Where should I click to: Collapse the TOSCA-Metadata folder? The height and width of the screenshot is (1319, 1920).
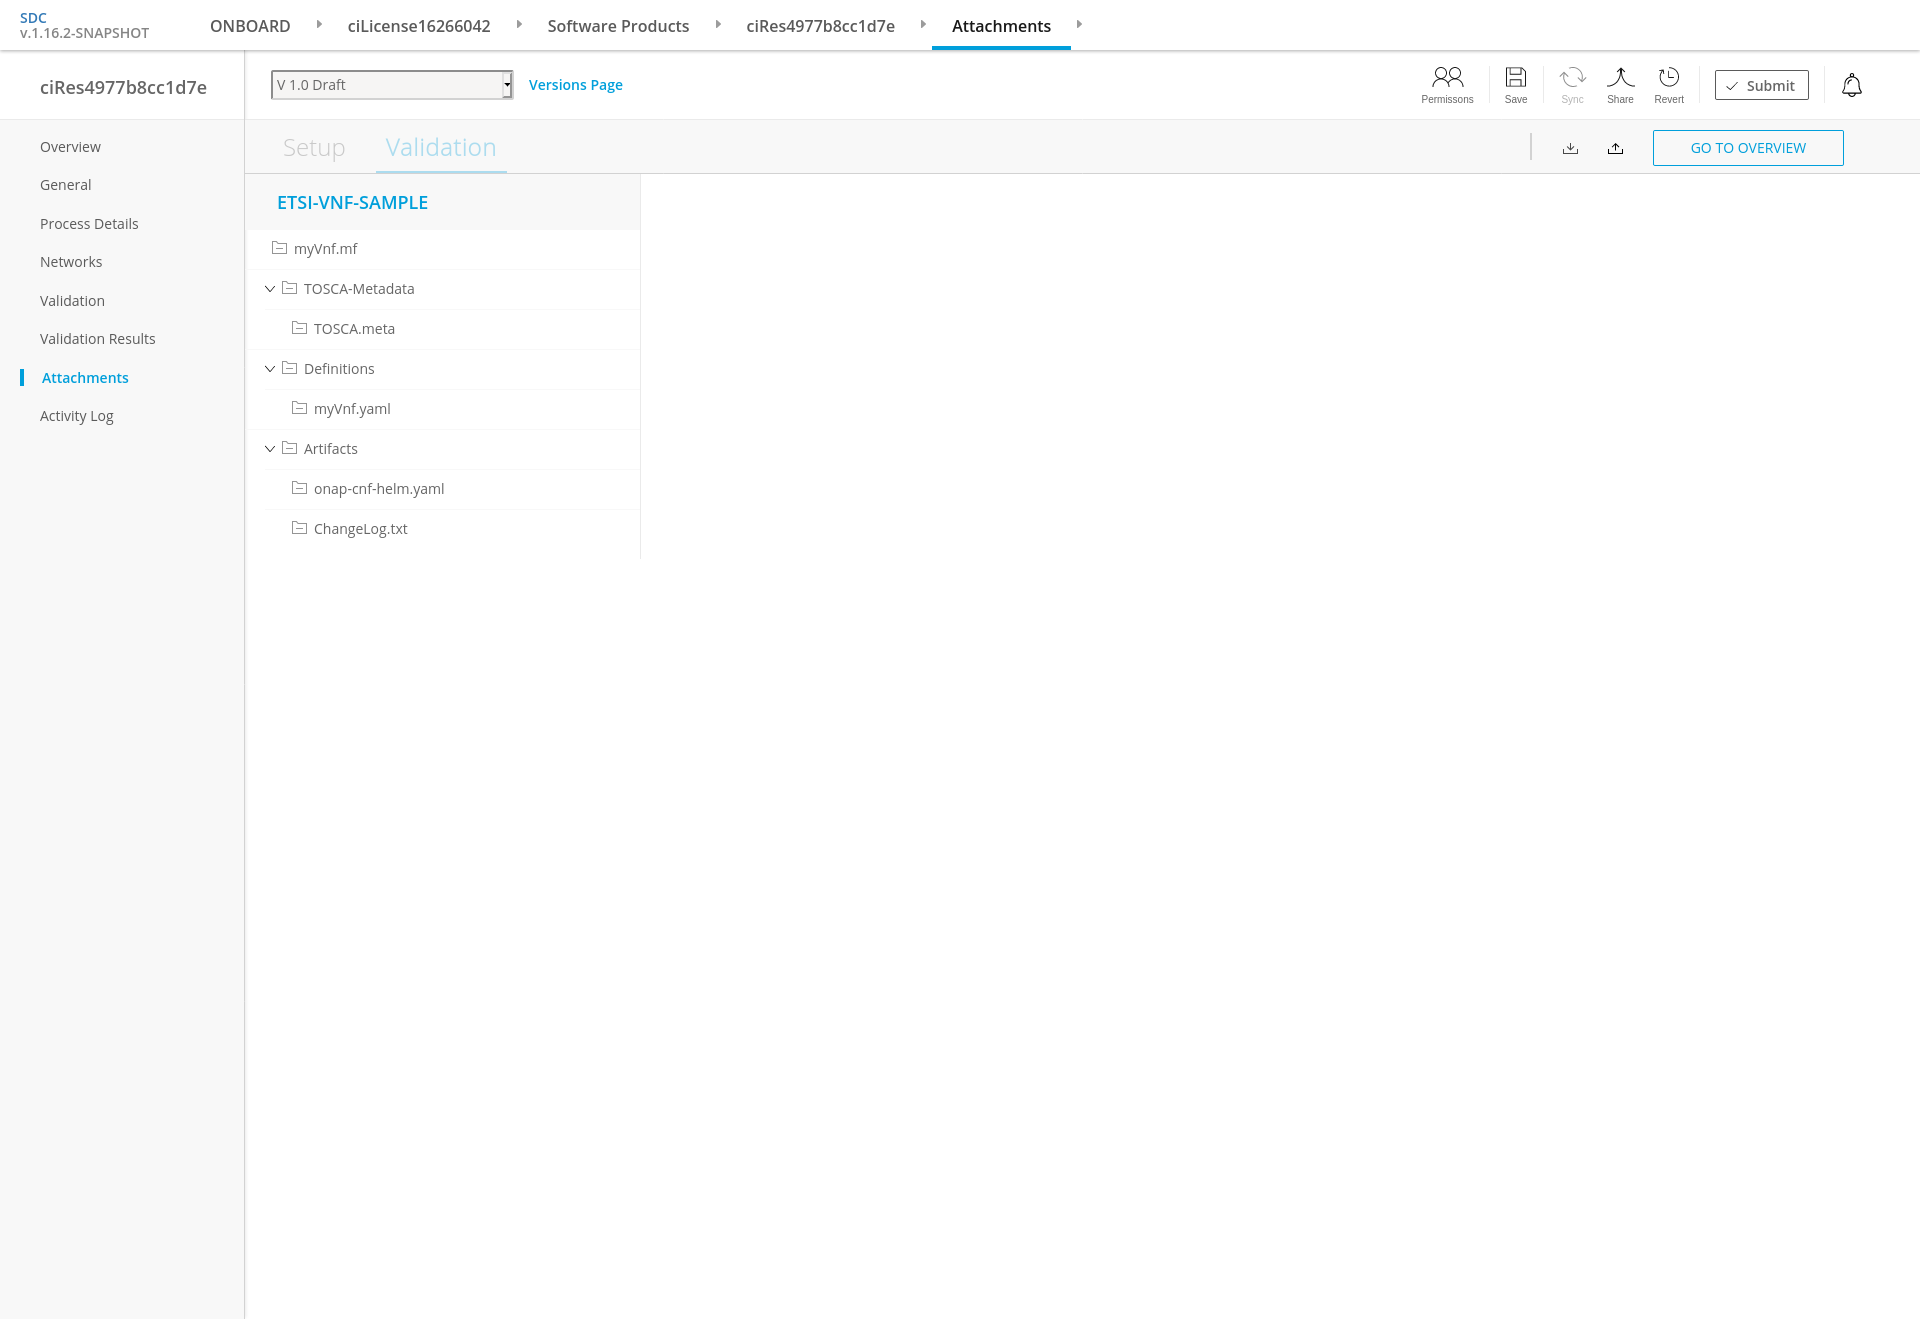tap(270, 289)
